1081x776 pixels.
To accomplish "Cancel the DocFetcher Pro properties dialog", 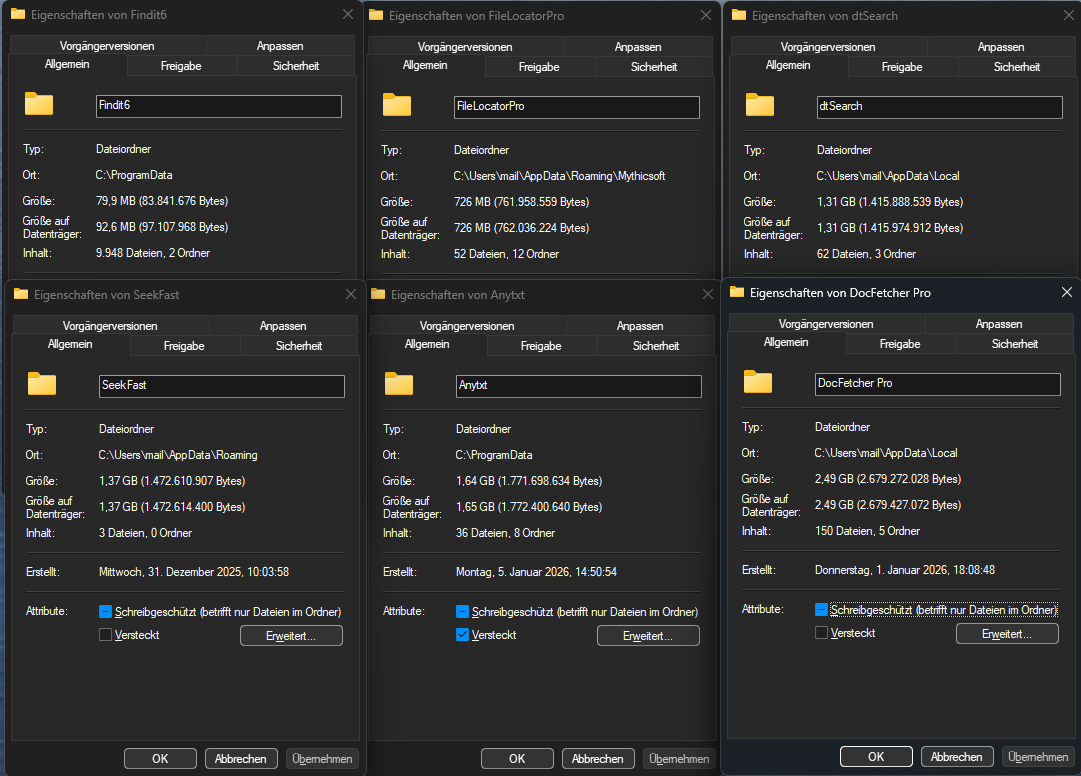I will 957,756.
